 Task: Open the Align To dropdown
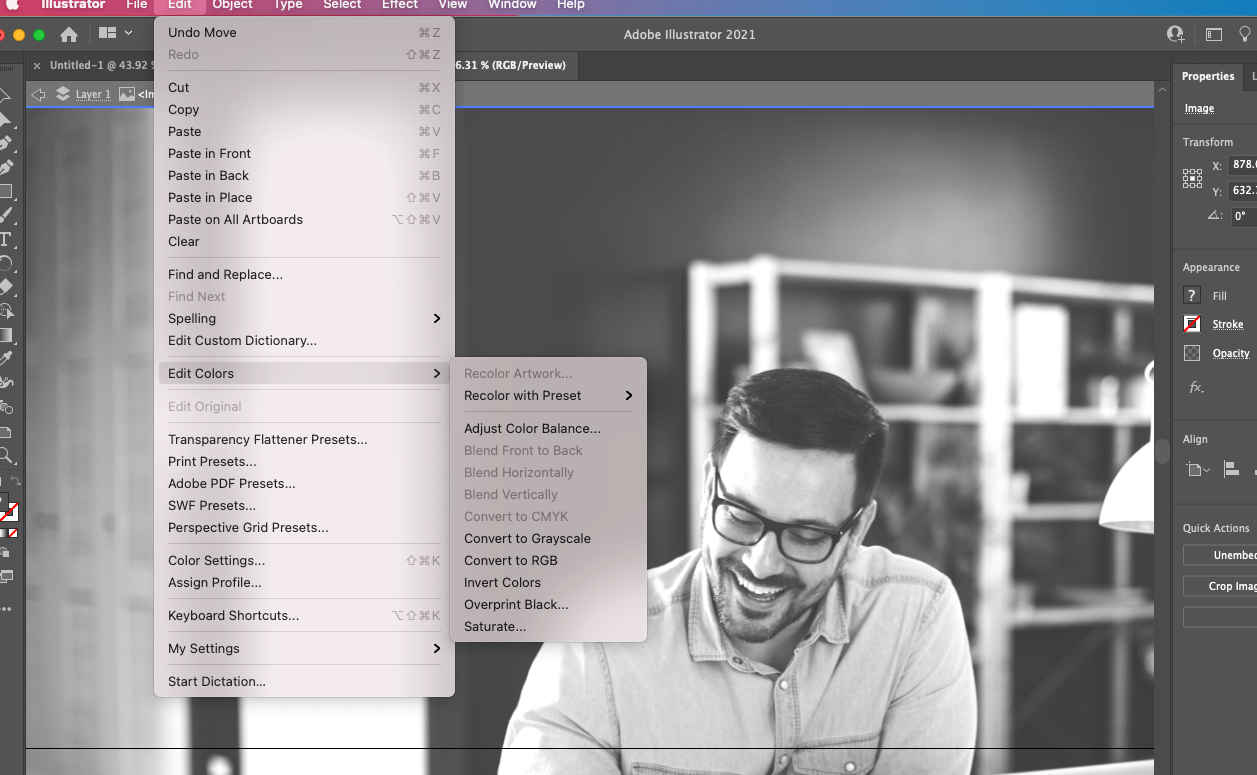tap(1197, 469)
